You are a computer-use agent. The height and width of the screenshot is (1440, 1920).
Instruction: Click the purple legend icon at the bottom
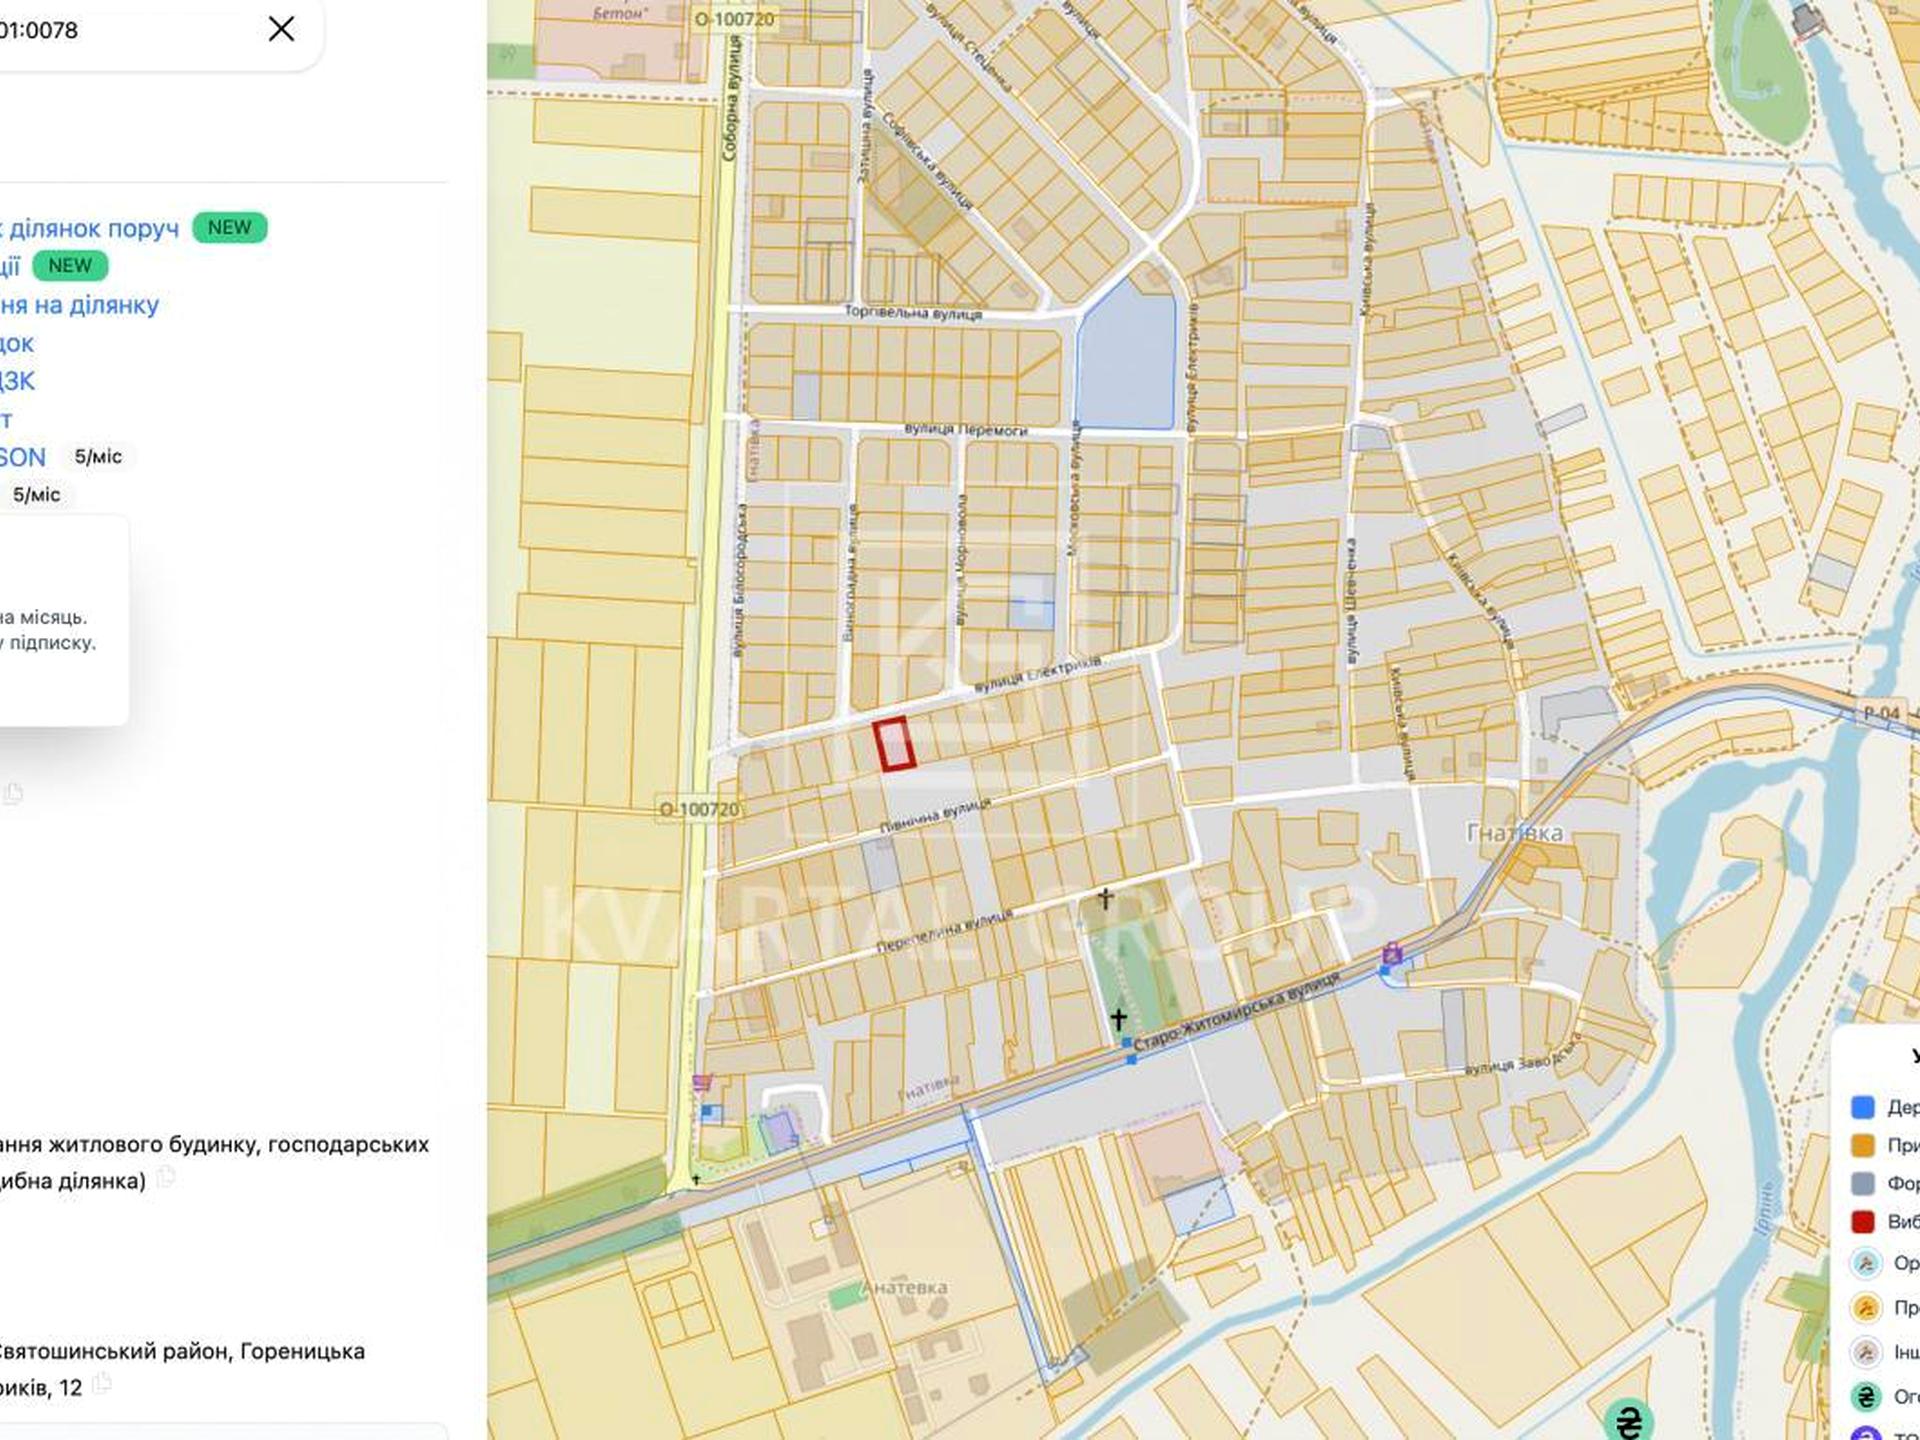(x=1866, y=1433)
